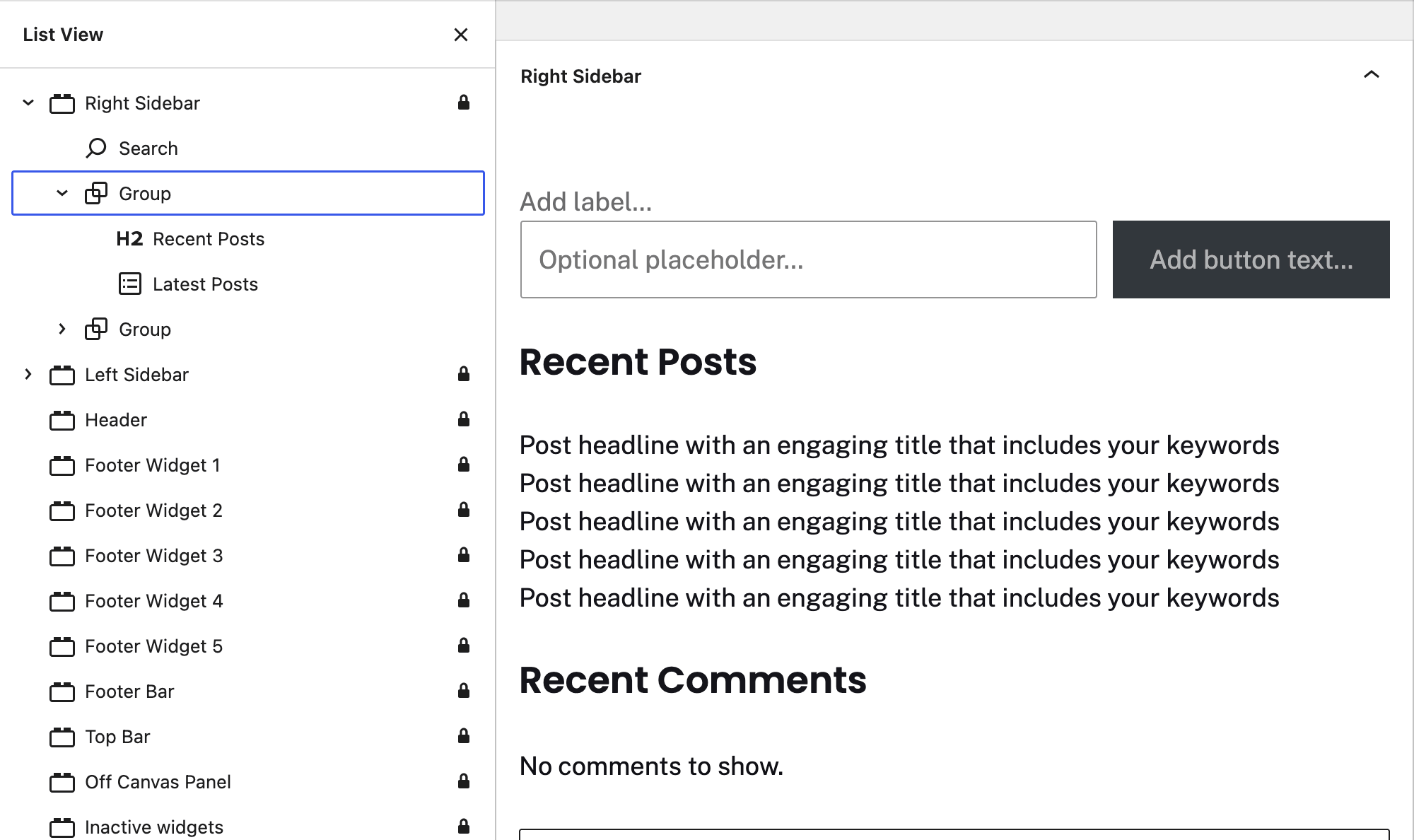Click the Top Bar widget area icon

[x=62, y=737]
